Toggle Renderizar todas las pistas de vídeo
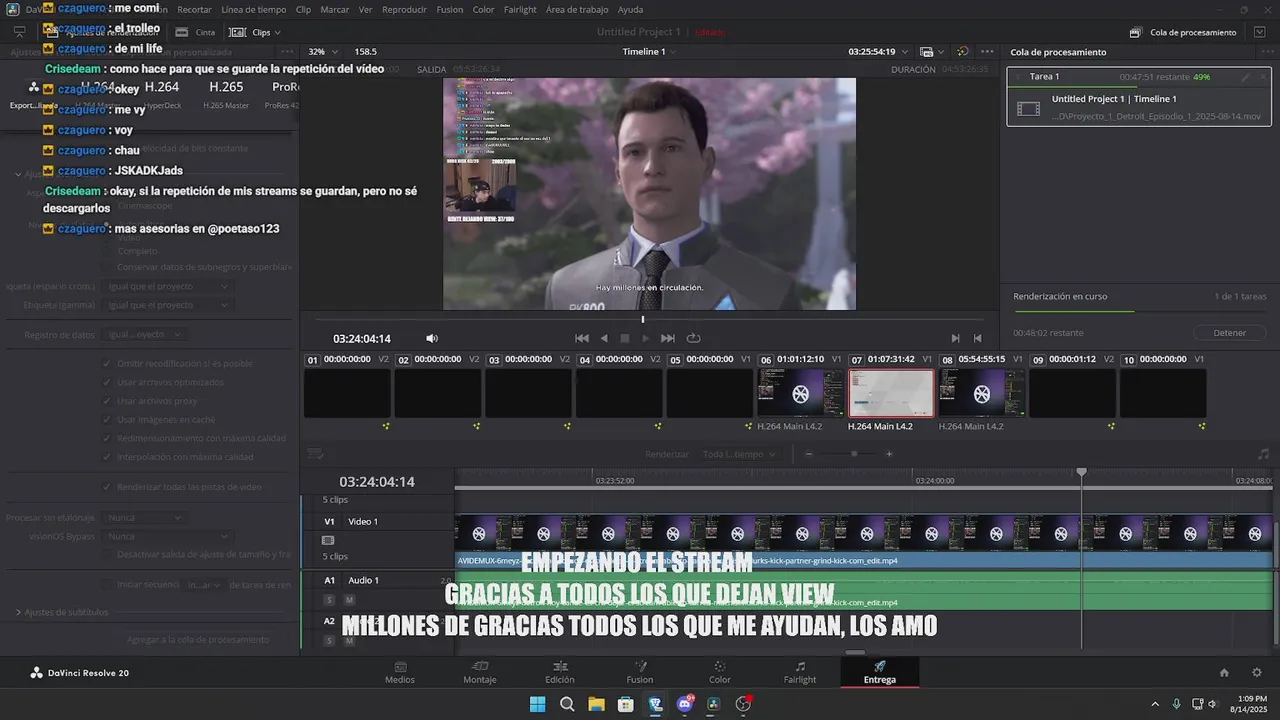This screenshot has width=1280, height=720. point(107,487)
